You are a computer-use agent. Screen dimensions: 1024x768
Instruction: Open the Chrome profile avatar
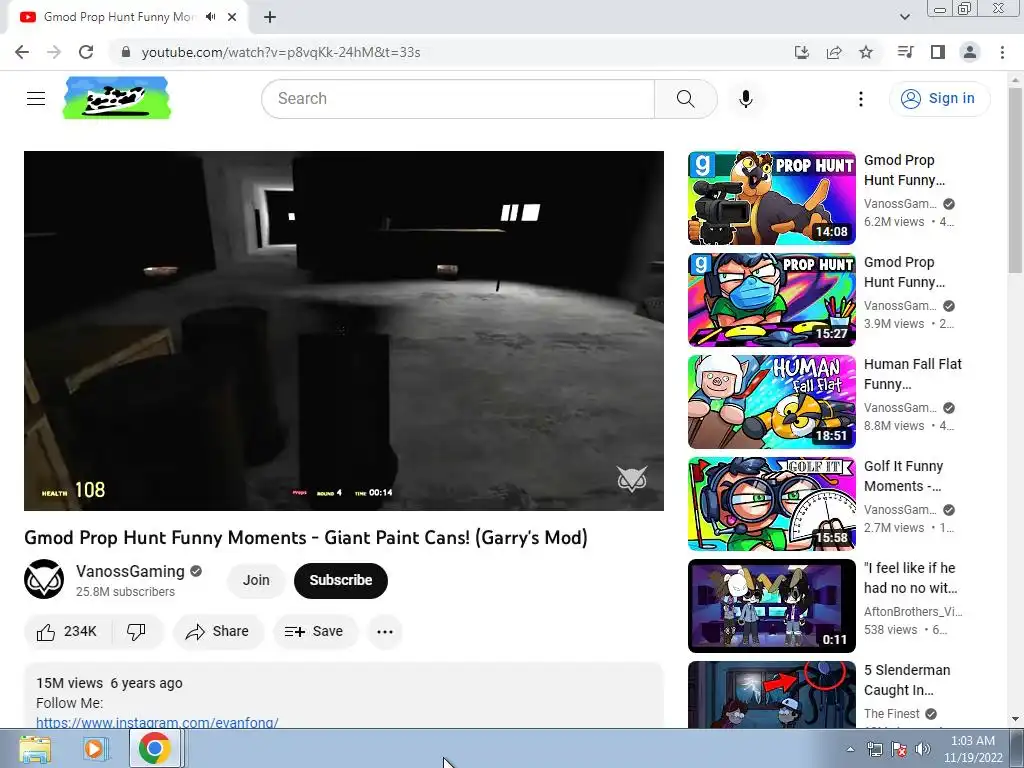click(x=970, y=52)
